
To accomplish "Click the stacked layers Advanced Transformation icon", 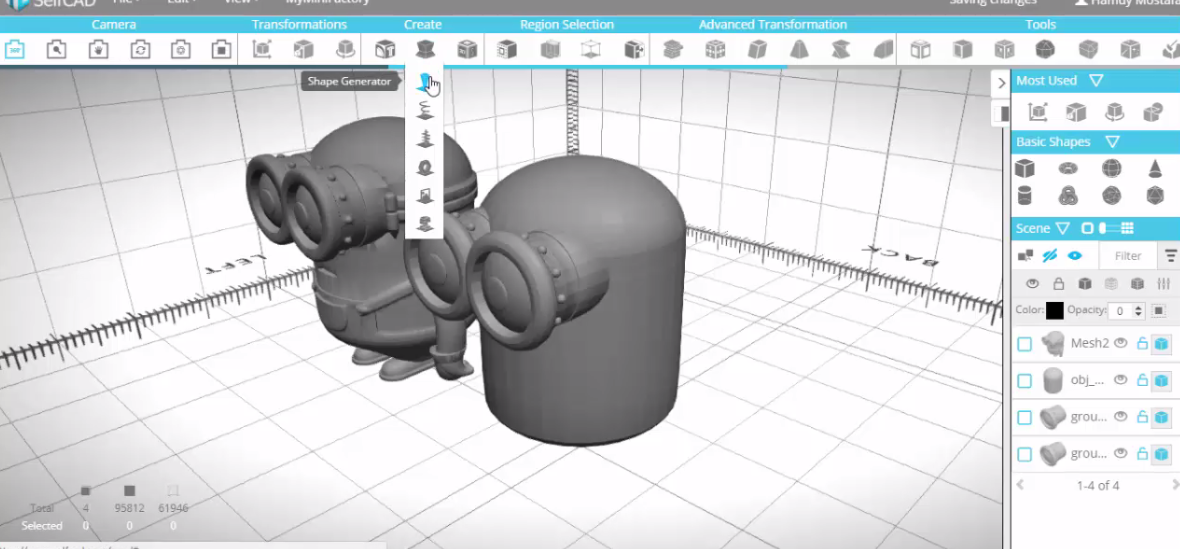I will [673, 50].
